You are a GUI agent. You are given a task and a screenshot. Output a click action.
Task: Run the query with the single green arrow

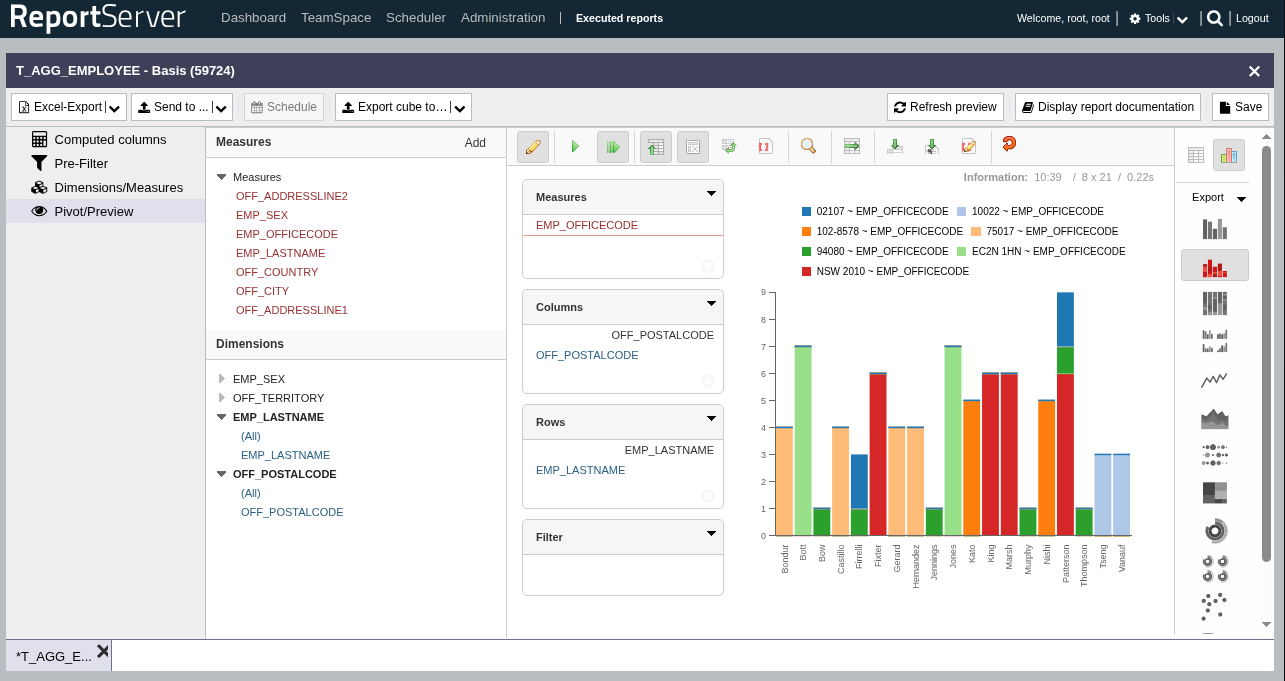coord(575,147)
